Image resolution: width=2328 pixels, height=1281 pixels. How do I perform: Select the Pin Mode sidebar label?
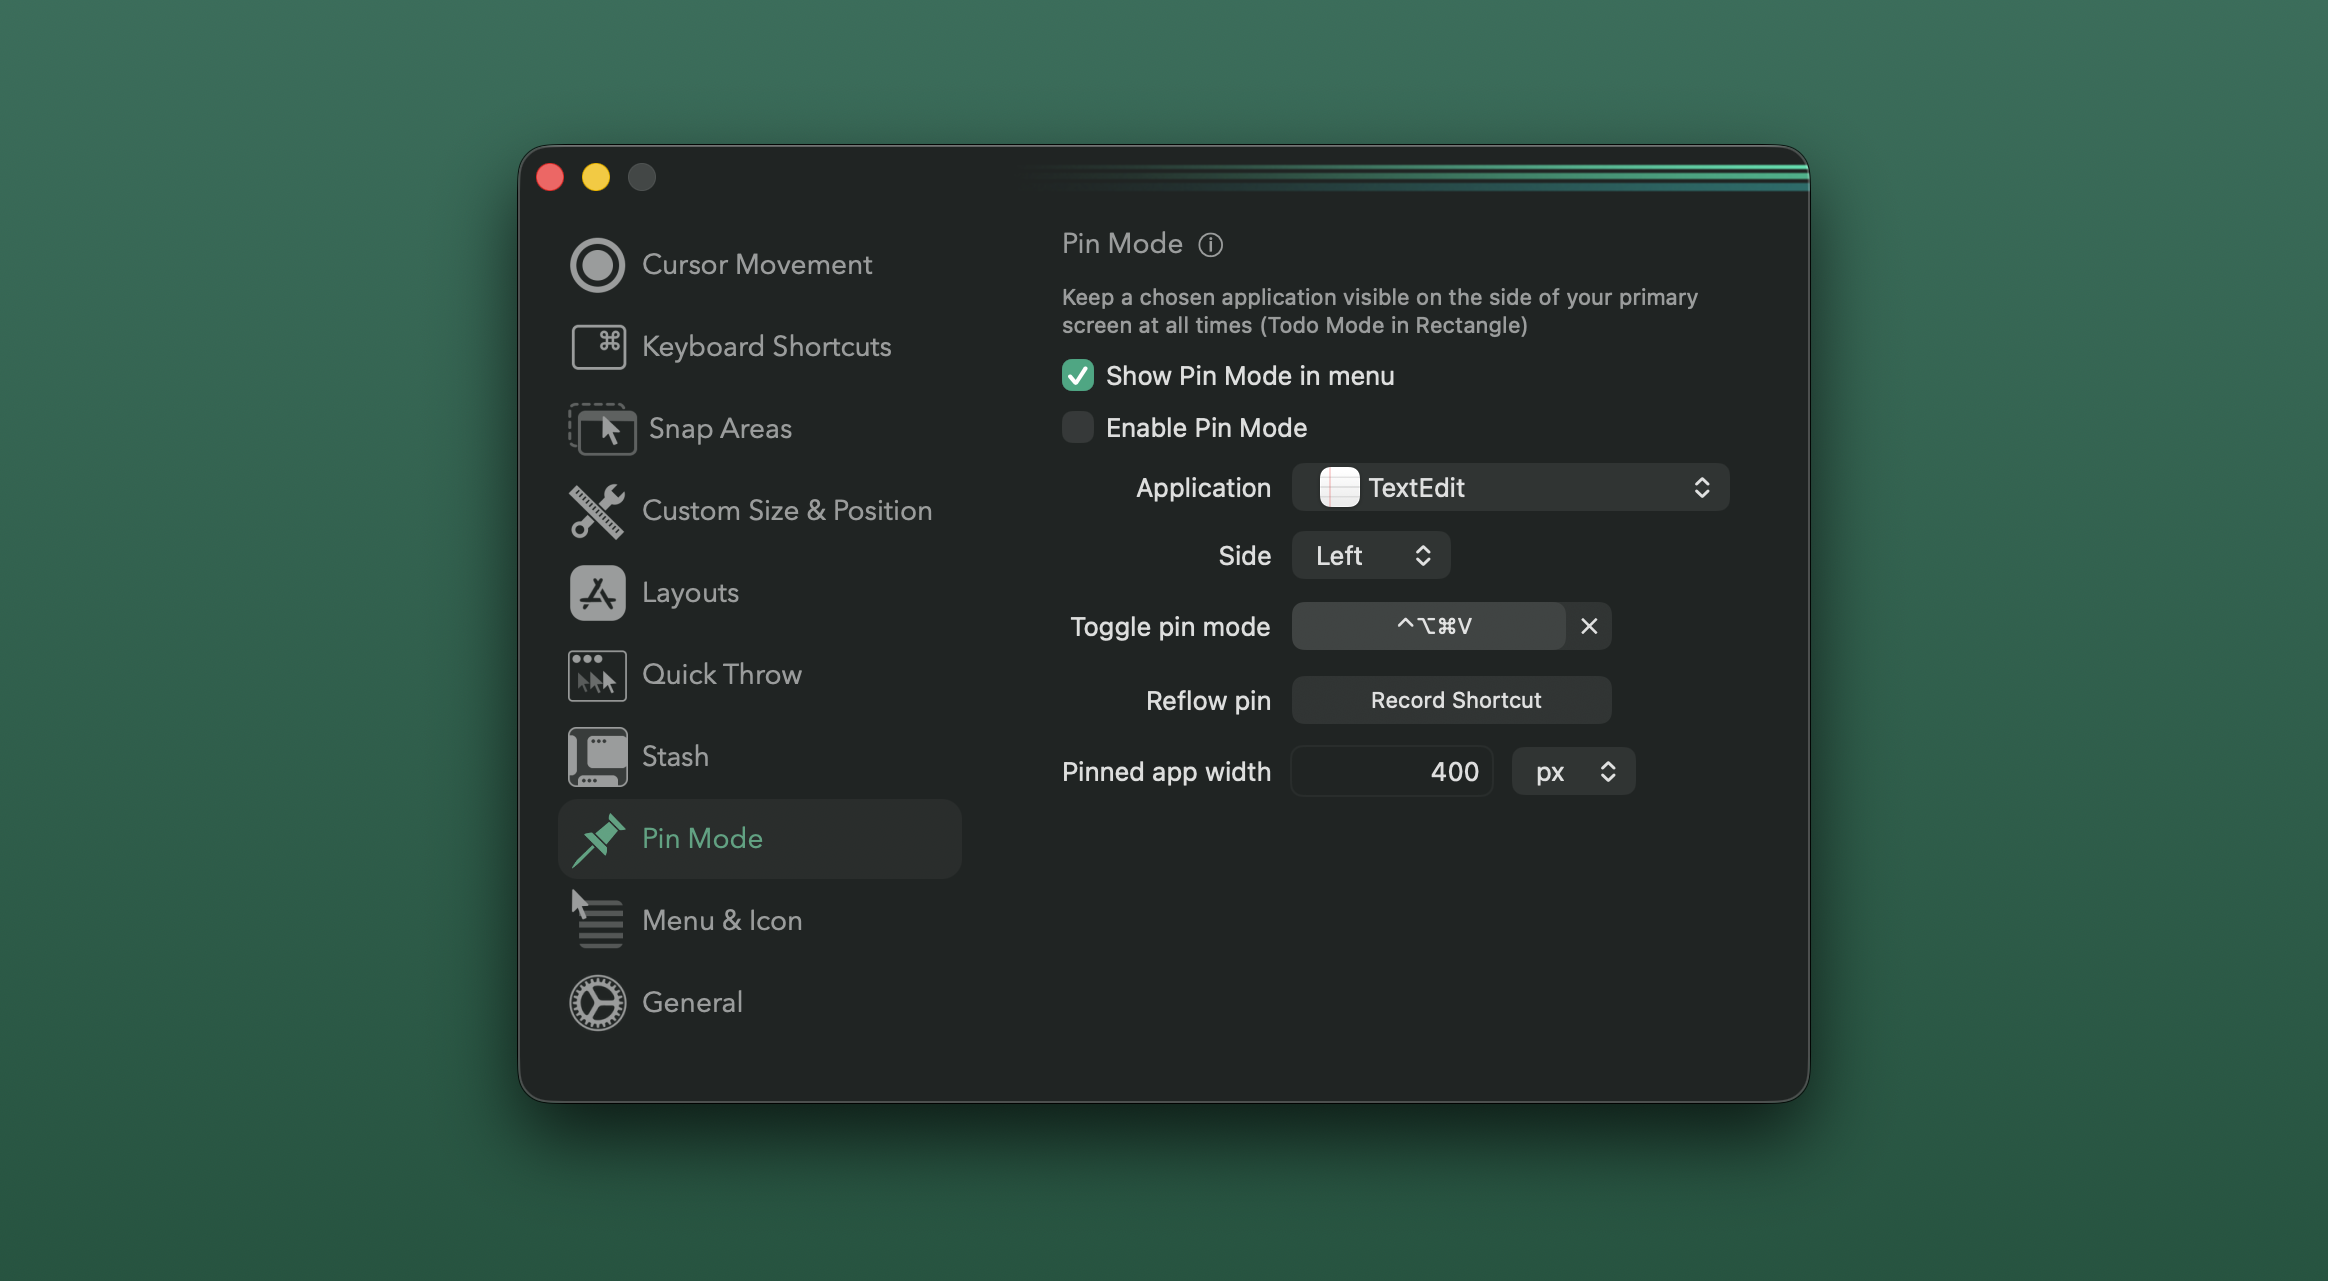702,839
